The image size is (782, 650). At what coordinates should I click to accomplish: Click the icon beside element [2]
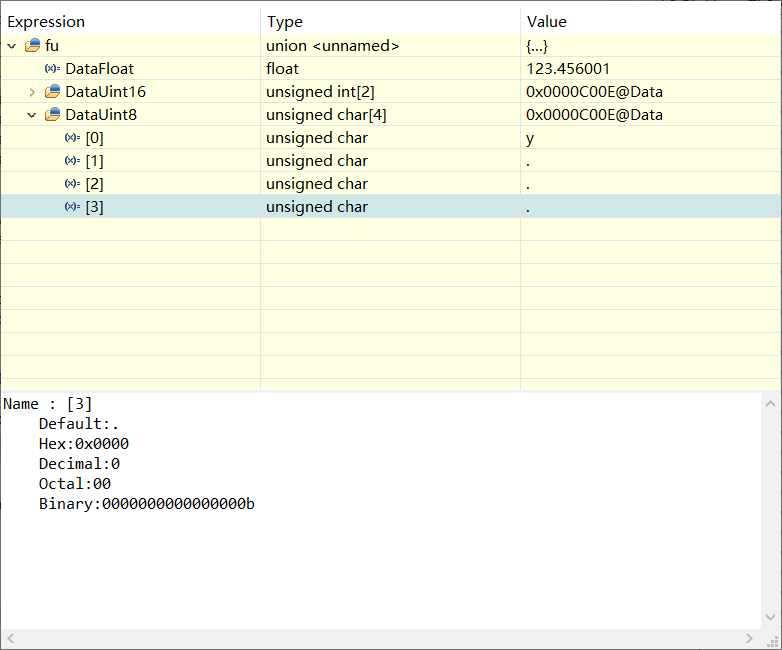pos(72,184)
